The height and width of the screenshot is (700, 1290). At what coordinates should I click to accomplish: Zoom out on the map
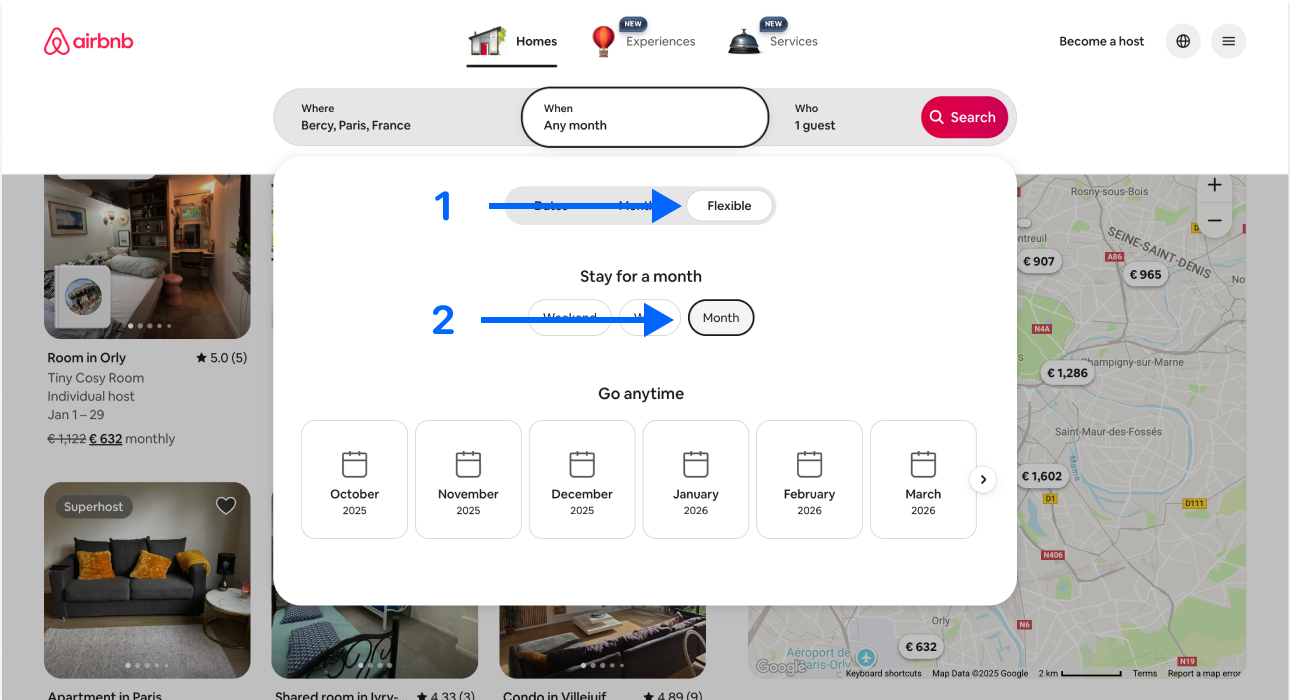point(1214,220)
